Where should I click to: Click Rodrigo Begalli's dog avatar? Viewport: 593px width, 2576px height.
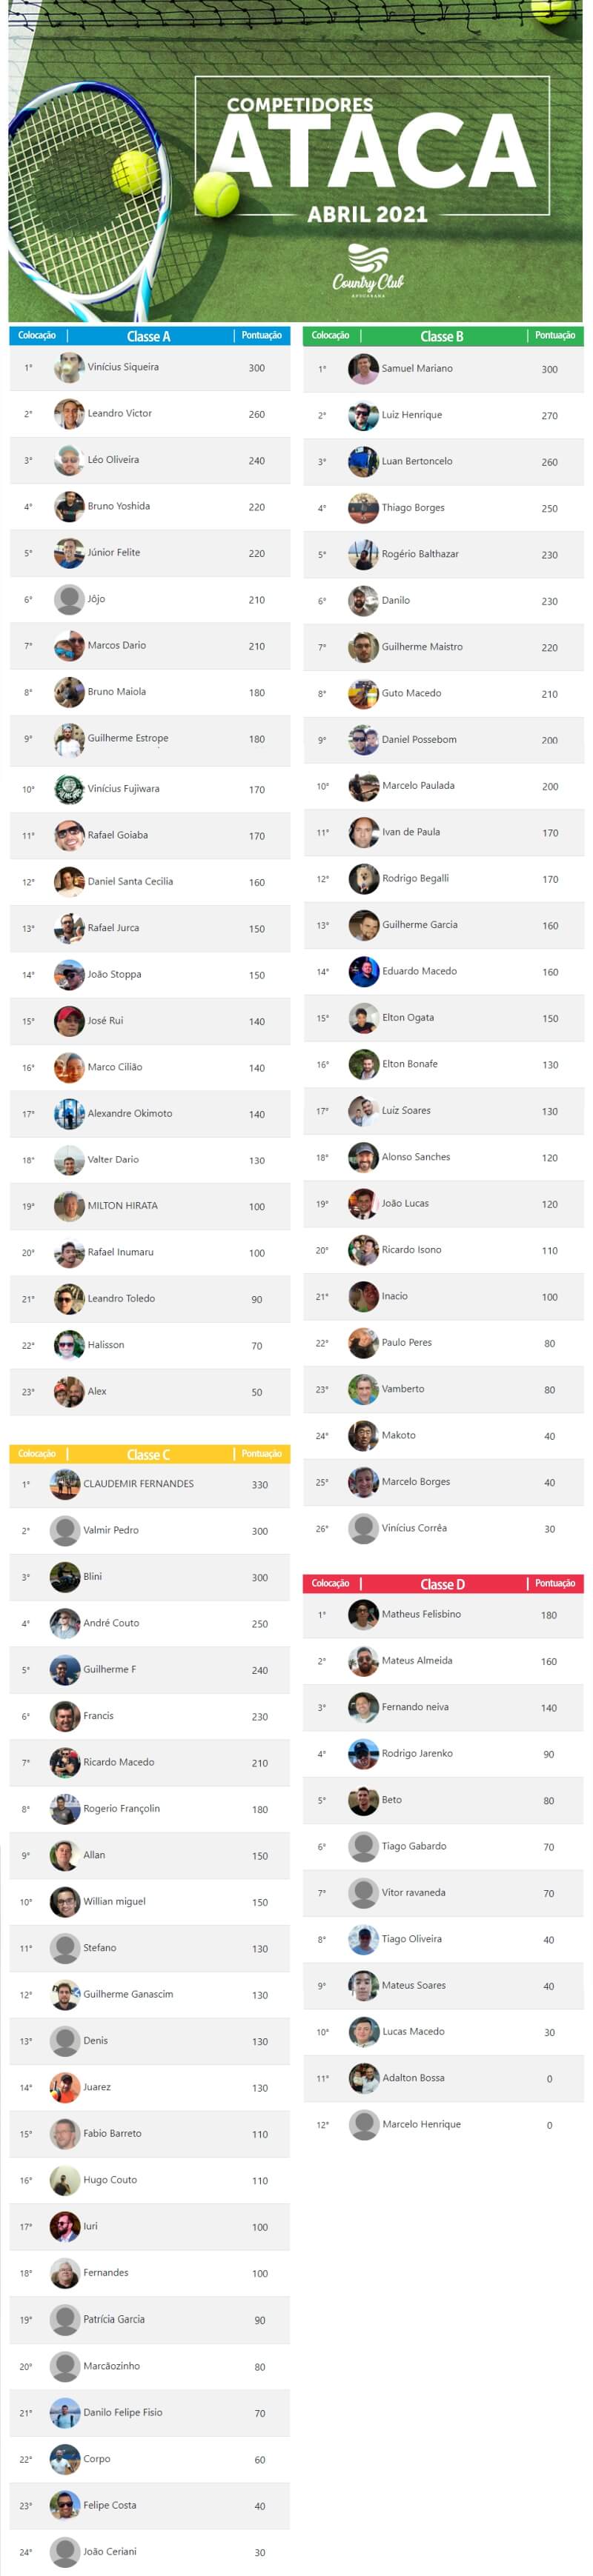363,879
